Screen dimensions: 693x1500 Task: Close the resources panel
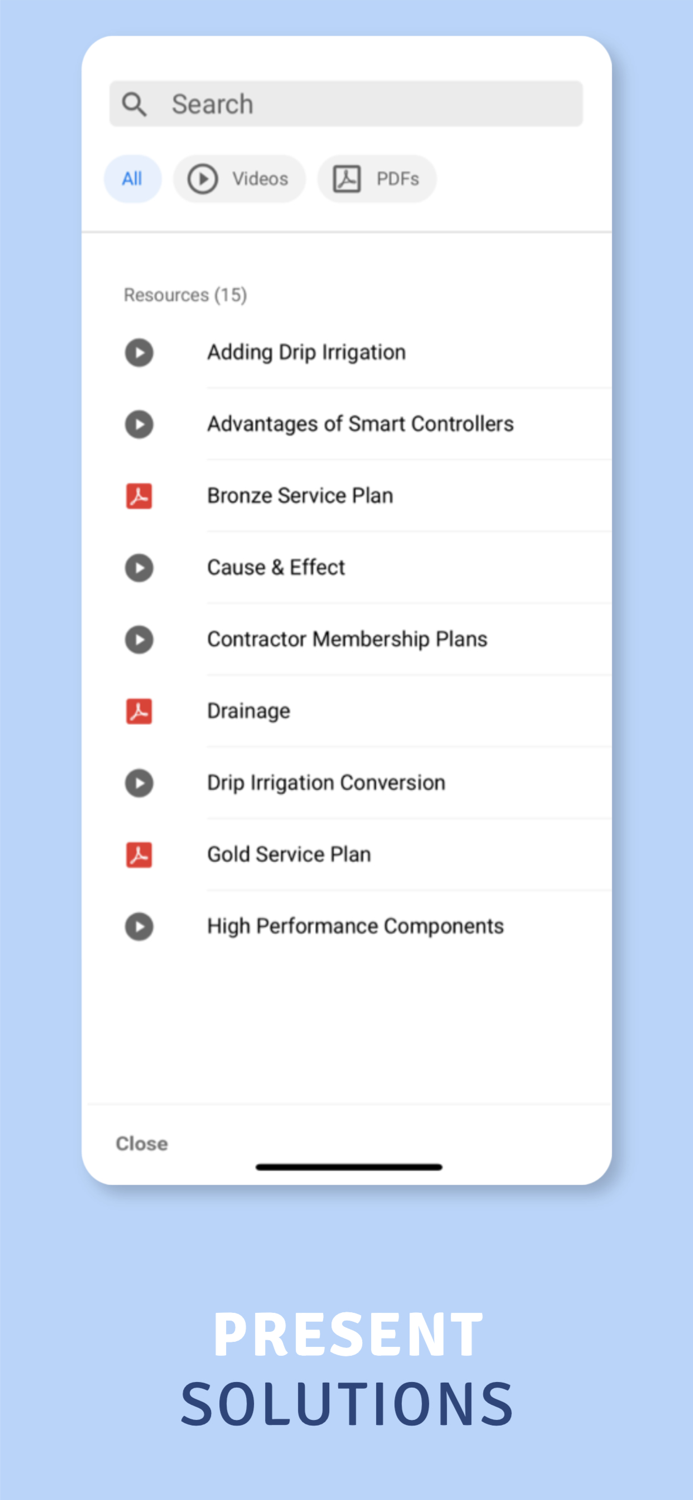(141, 1143)
